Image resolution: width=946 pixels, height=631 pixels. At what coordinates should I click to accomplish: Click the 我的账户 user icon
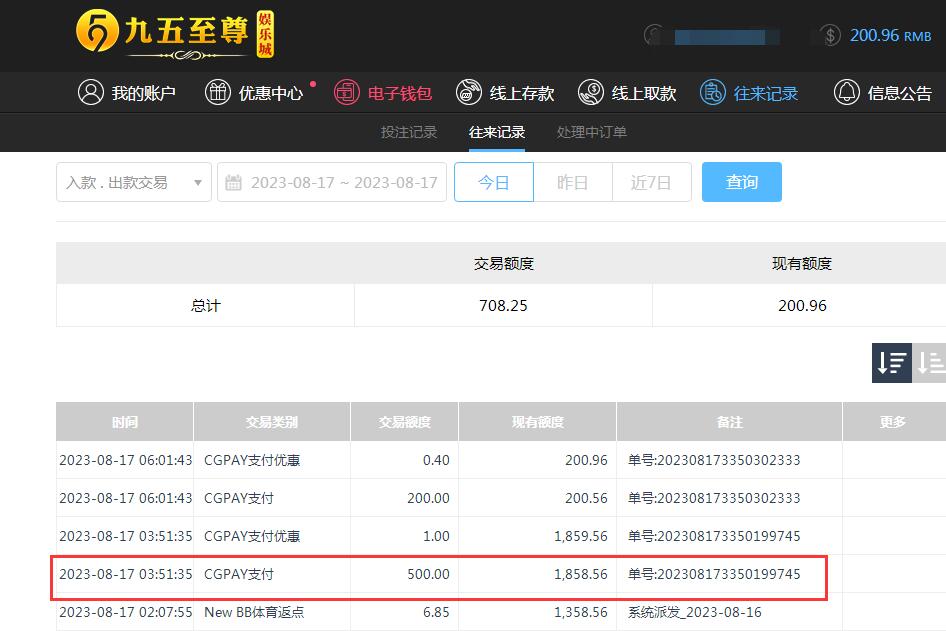(91, 93)
